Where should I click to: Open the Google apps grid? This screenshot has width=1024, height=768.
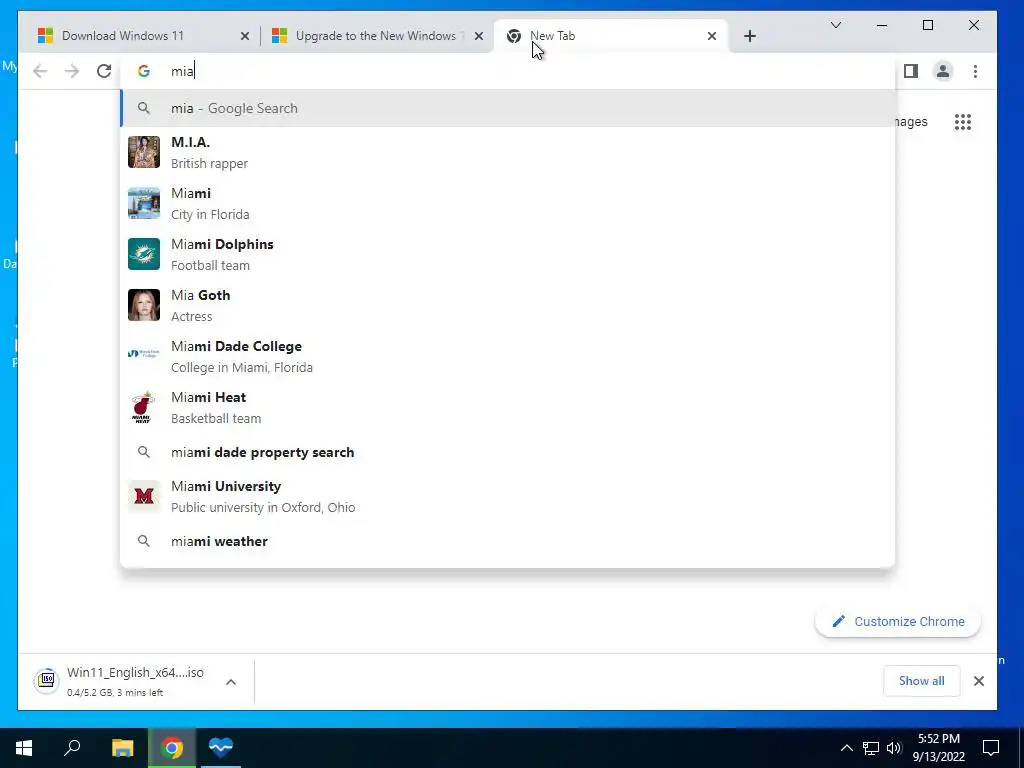coord(963,121)
